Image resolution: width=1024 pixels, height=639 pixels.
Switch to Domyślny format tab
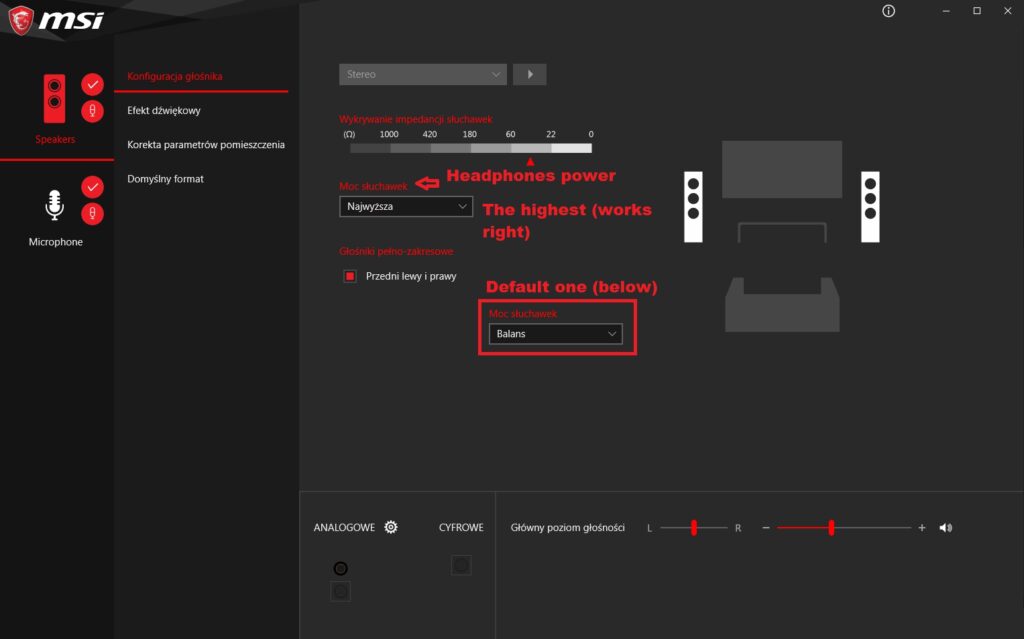[x=165, y=178]
